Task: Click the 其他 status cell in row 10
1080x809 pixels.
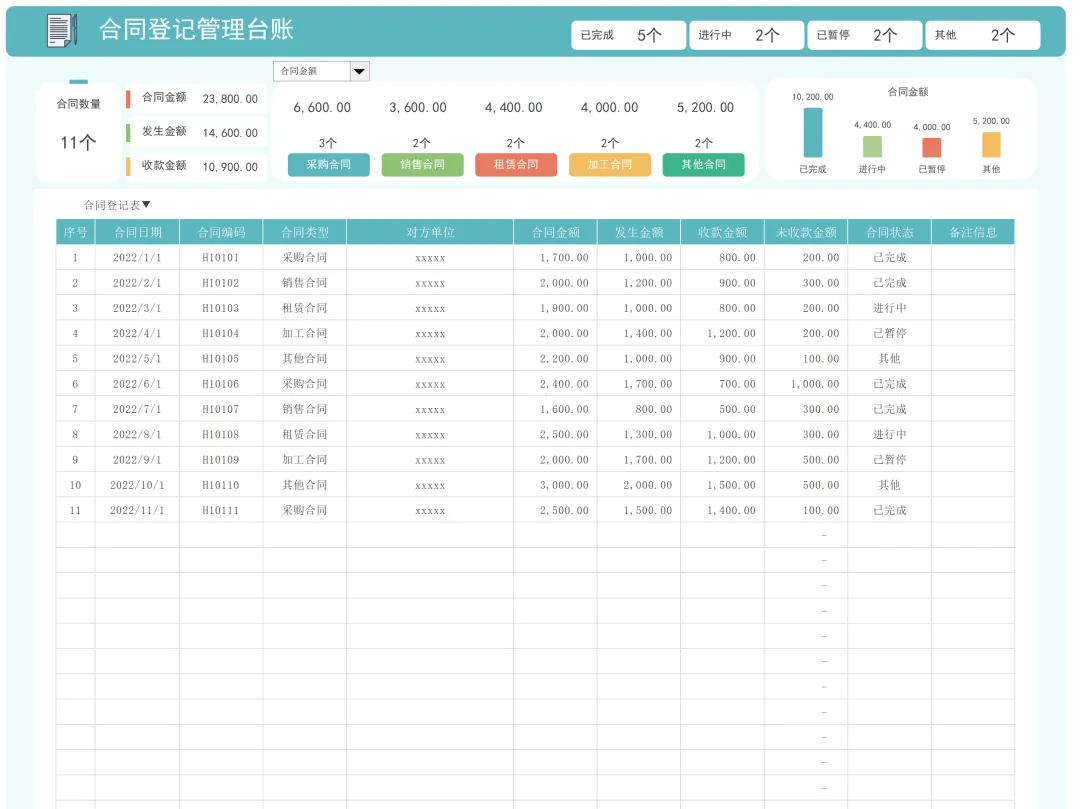Action: pyautogui.click(x=889, y=485)
